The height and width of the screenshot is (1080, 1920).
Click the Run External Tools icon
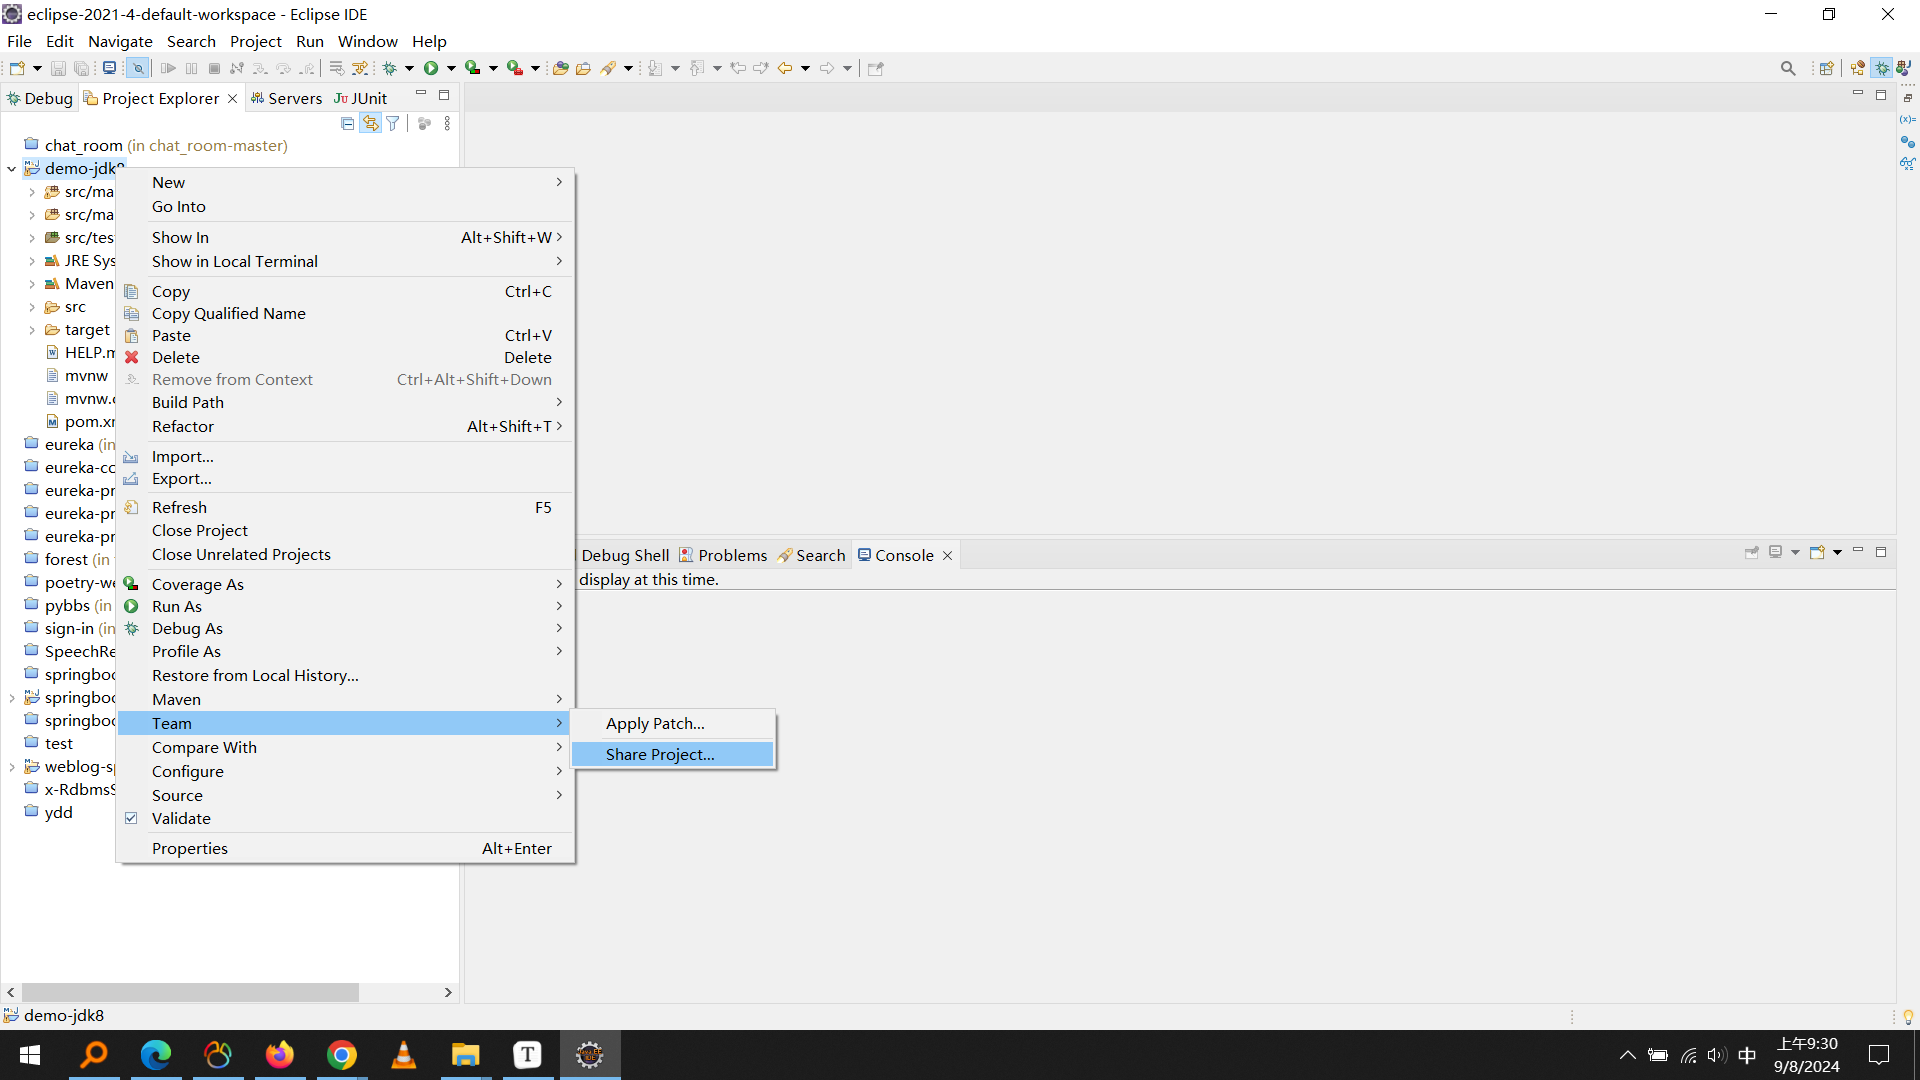click(x=515, y=68)
